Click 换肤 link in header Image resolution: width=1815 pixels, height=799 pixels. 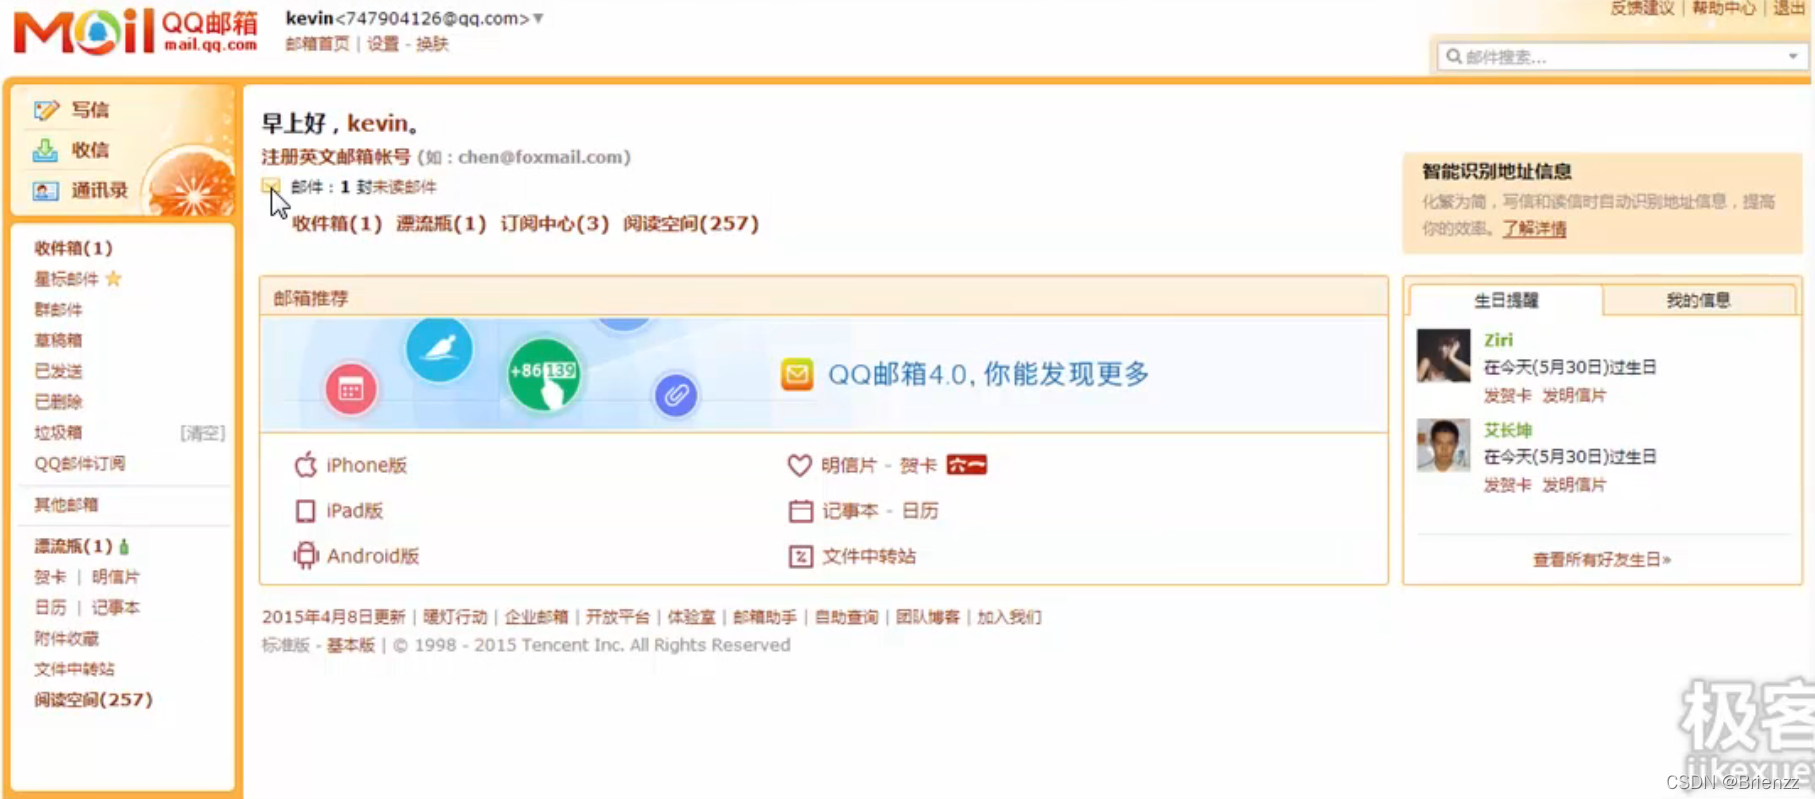click(x=432, y=44)
